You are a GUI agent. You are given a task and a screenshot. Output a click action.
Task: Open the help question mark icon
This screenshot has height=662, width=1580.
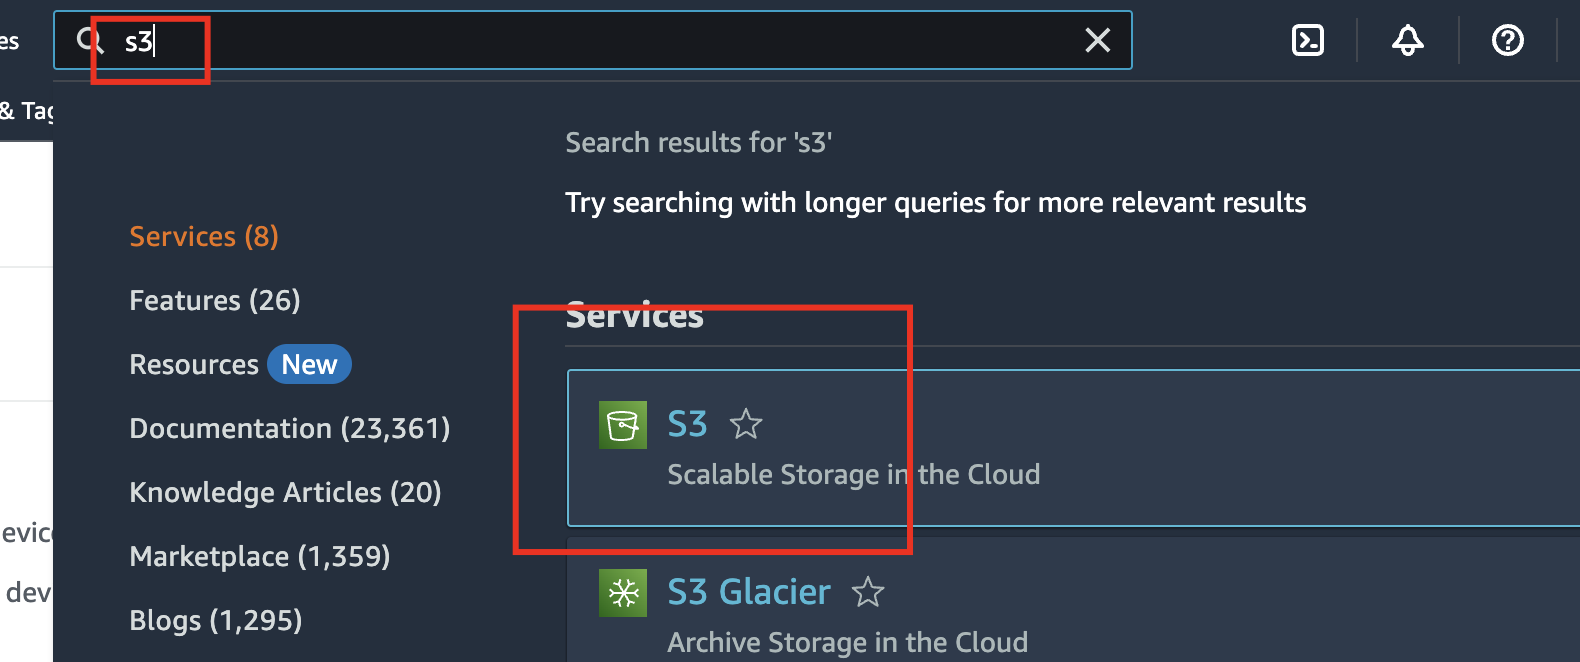coord(1507,40)
